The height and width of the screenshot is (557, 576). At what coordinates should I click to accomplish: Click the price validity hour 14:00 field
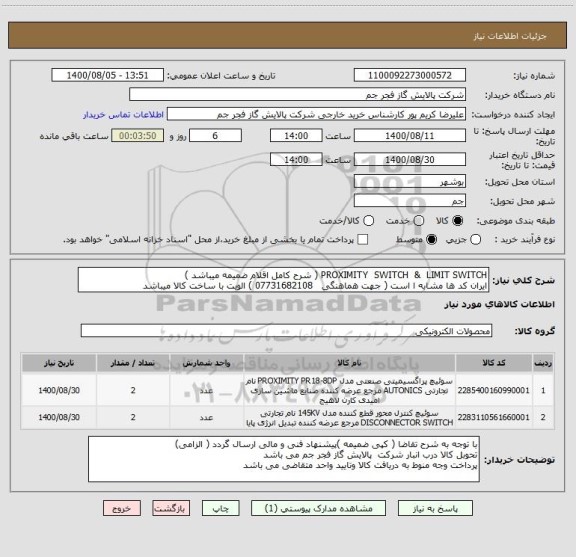296,160
